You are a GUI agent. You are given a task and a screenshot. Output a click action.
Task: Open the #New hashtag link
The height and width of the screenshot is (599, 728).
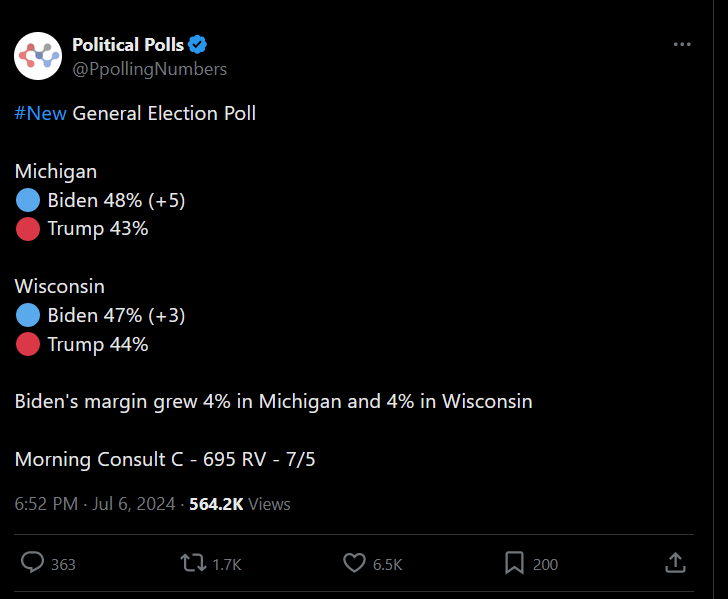tap(40, 113)
